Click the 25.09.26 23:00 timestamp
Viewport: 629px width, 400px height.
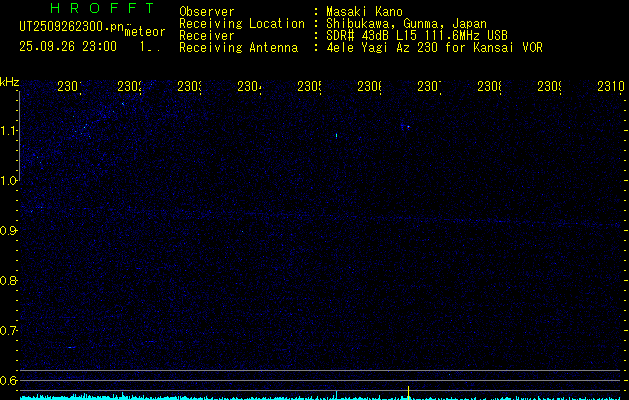[x=67, y=46]
